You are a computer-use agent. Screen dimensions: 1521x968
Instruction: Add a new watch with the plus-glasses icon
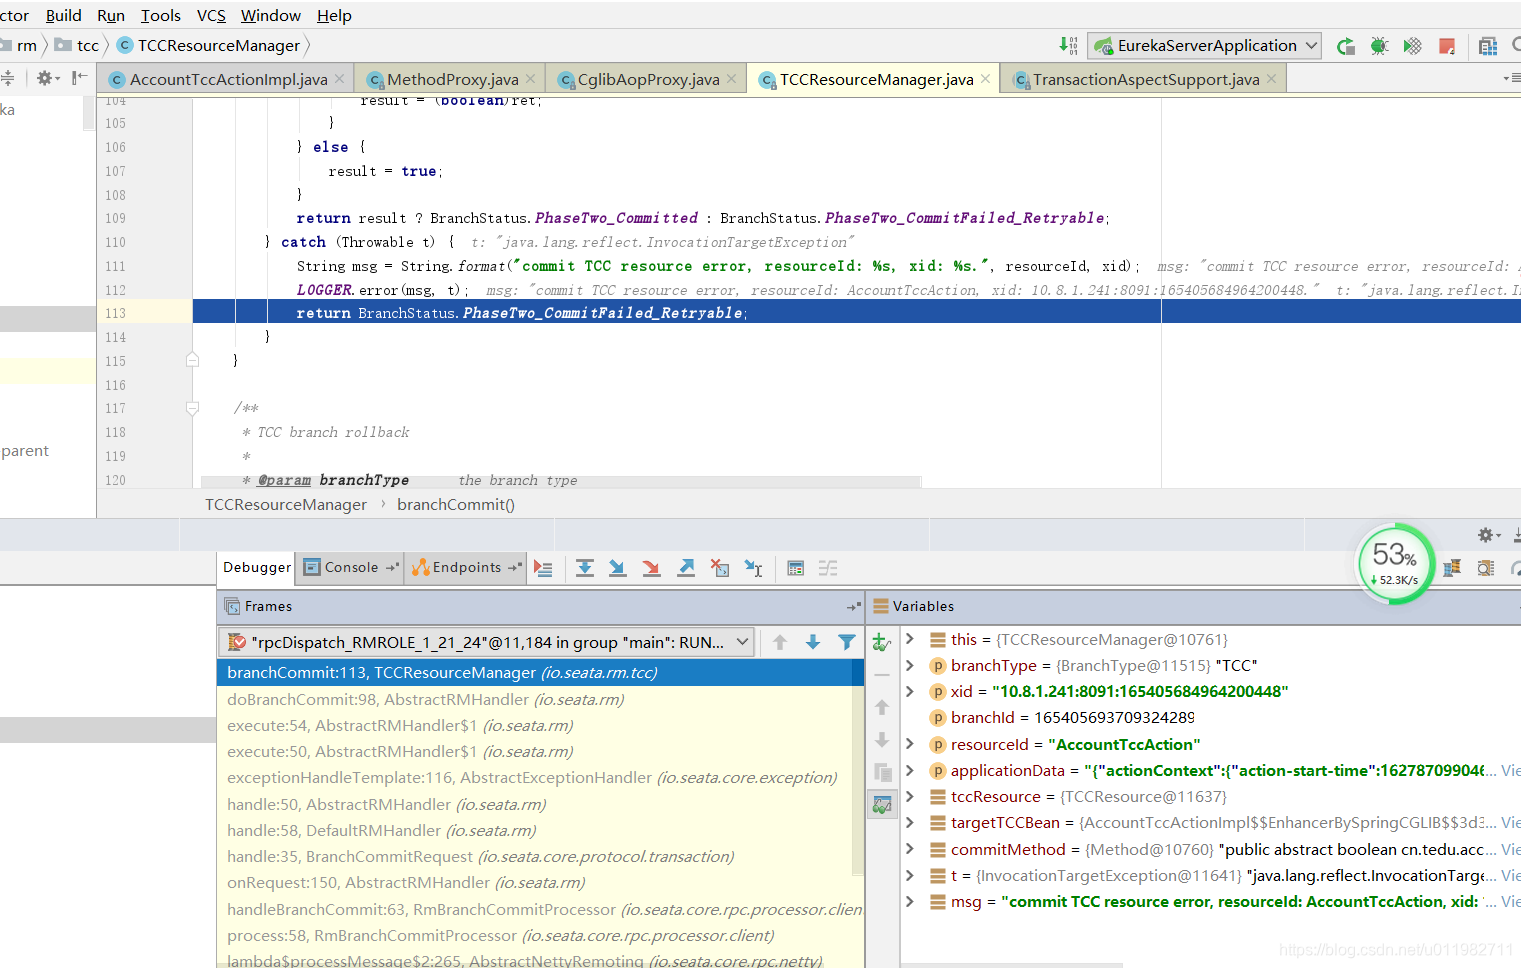click(x=879, y=641)
